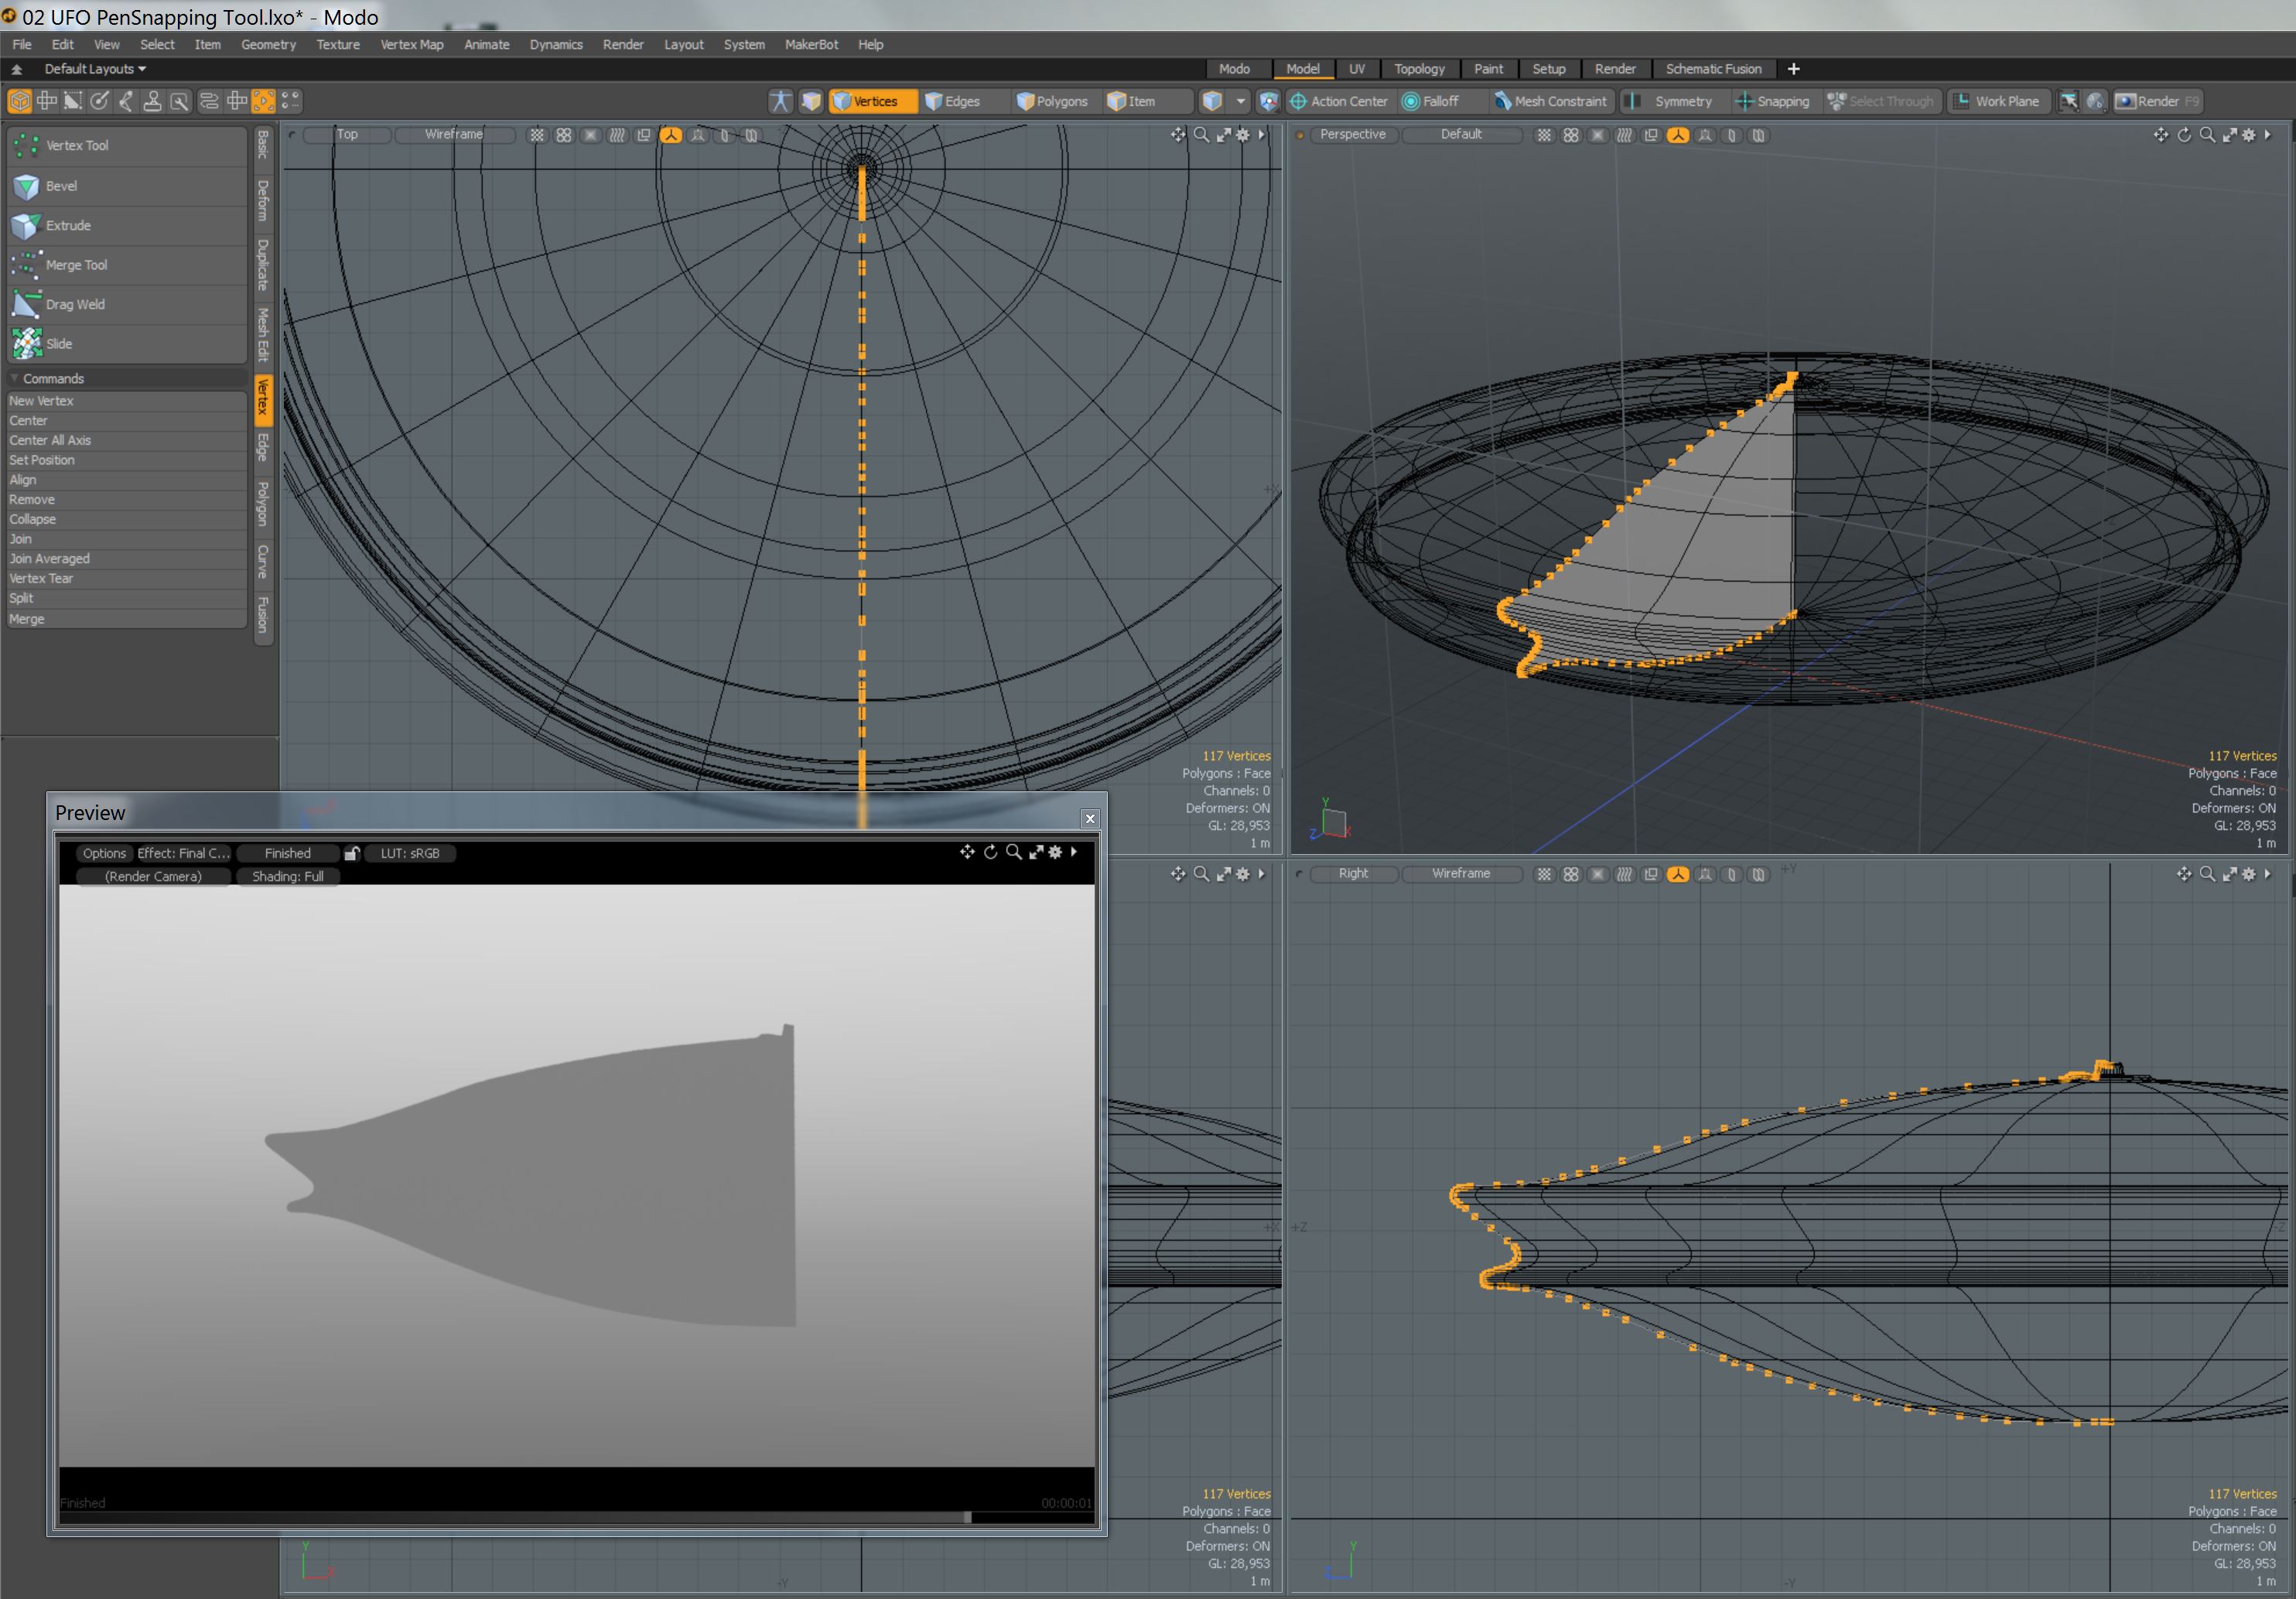Switch to the Topology layout tab
The width and height of the screenshot is (2296, 1599).
click(1418, 69)
